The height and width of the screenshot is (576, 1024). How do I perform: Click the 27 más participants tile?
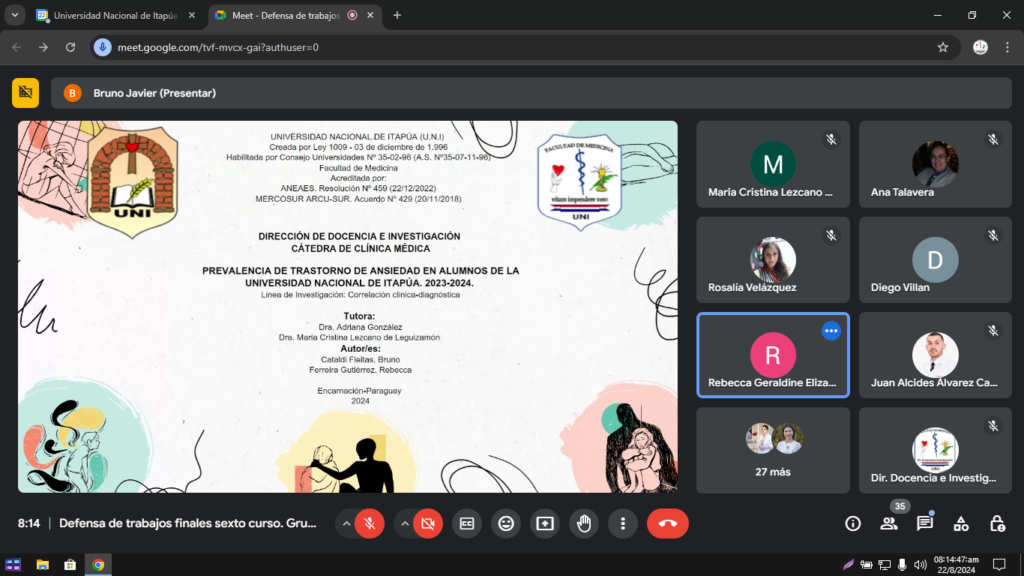click(x=773, y=450)
